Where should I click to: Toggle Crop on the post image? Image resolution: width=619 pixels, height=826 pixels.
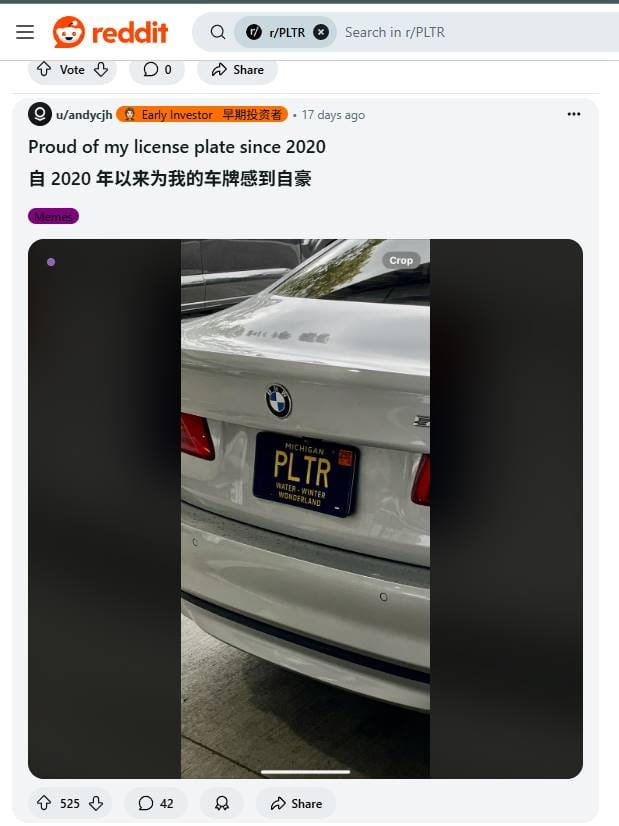click(x=401, y=260)
